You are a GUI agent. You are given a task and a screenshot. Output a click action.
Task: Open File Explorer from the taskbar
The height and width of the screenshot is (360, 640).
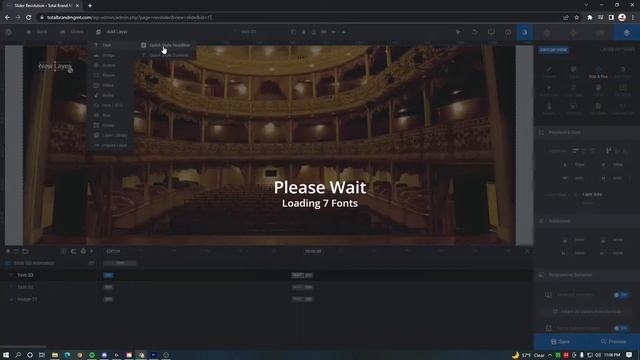pyautogui.click(x=55, y=355)
